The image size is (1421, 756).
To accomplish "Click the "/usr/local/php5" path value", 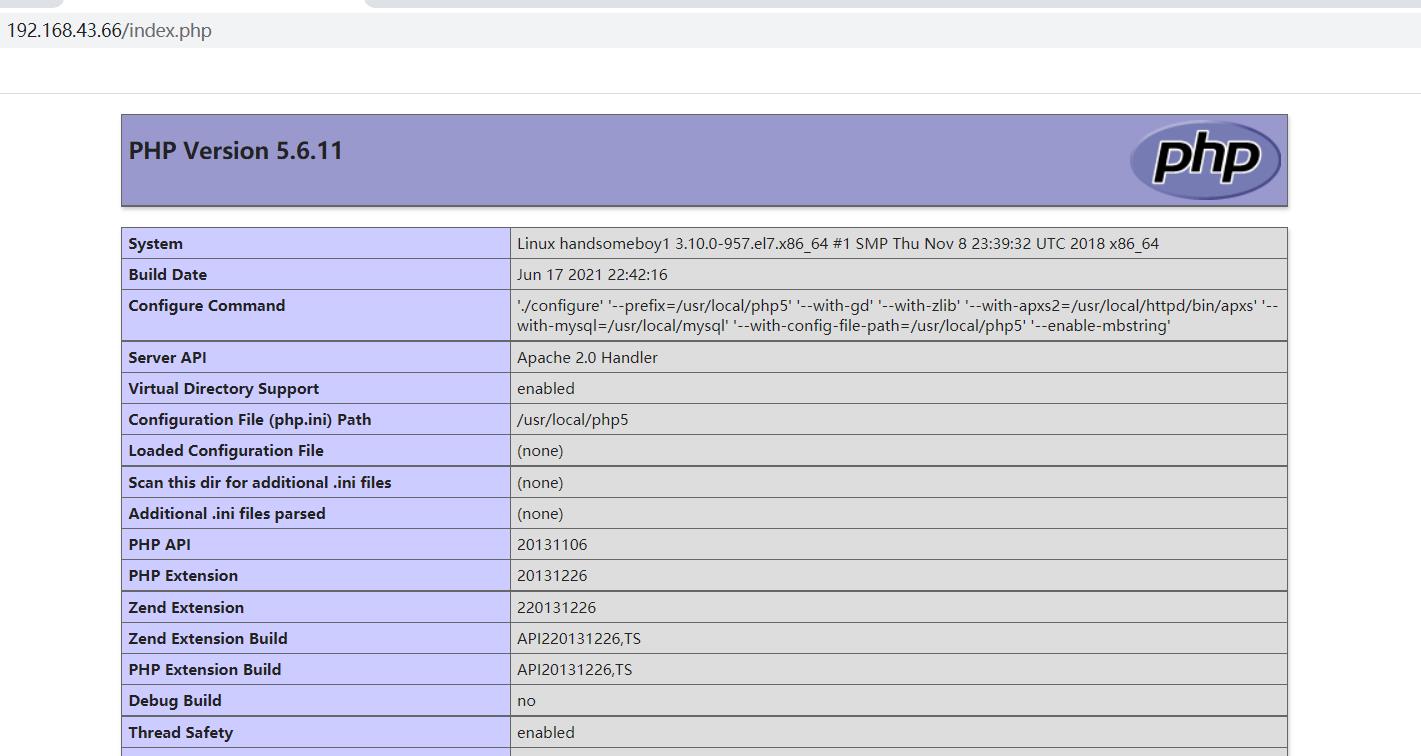I will point(573,420).
